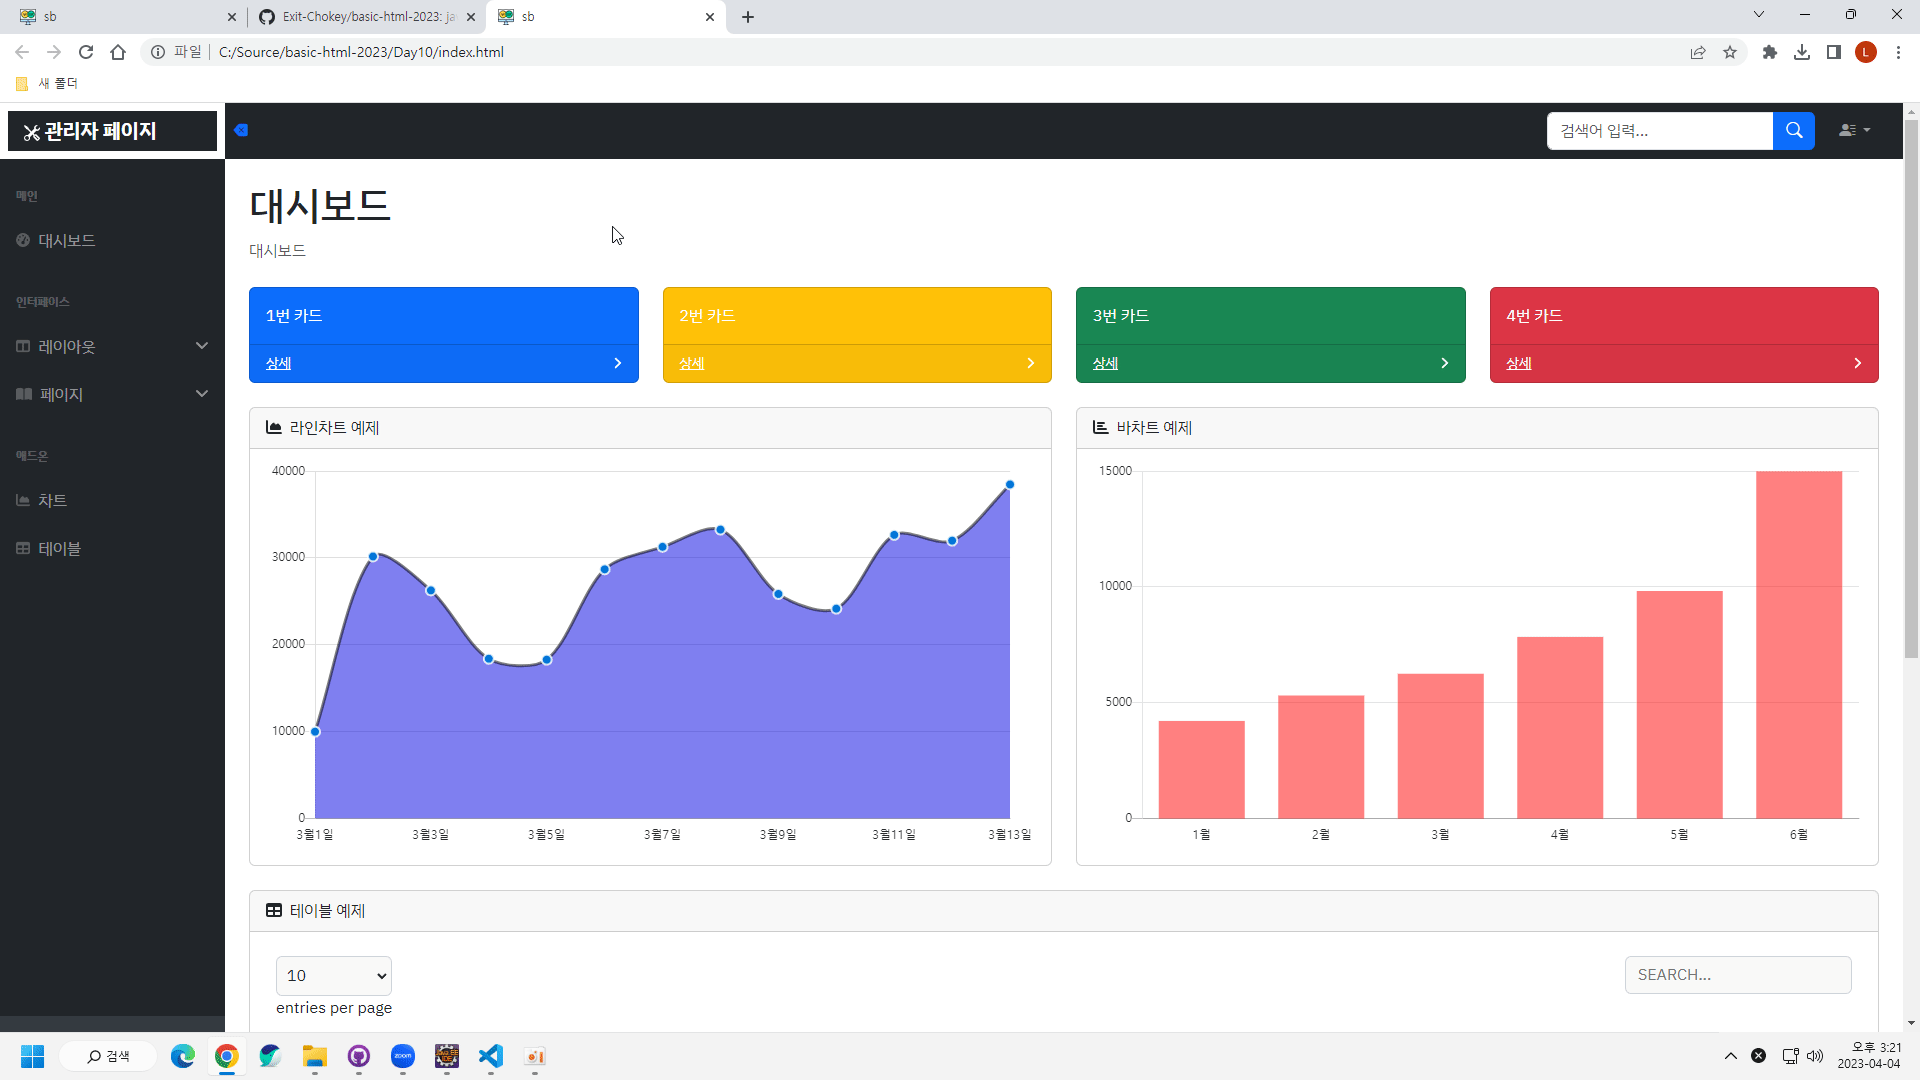Select 테이블 sidebar item

[59, 549]
